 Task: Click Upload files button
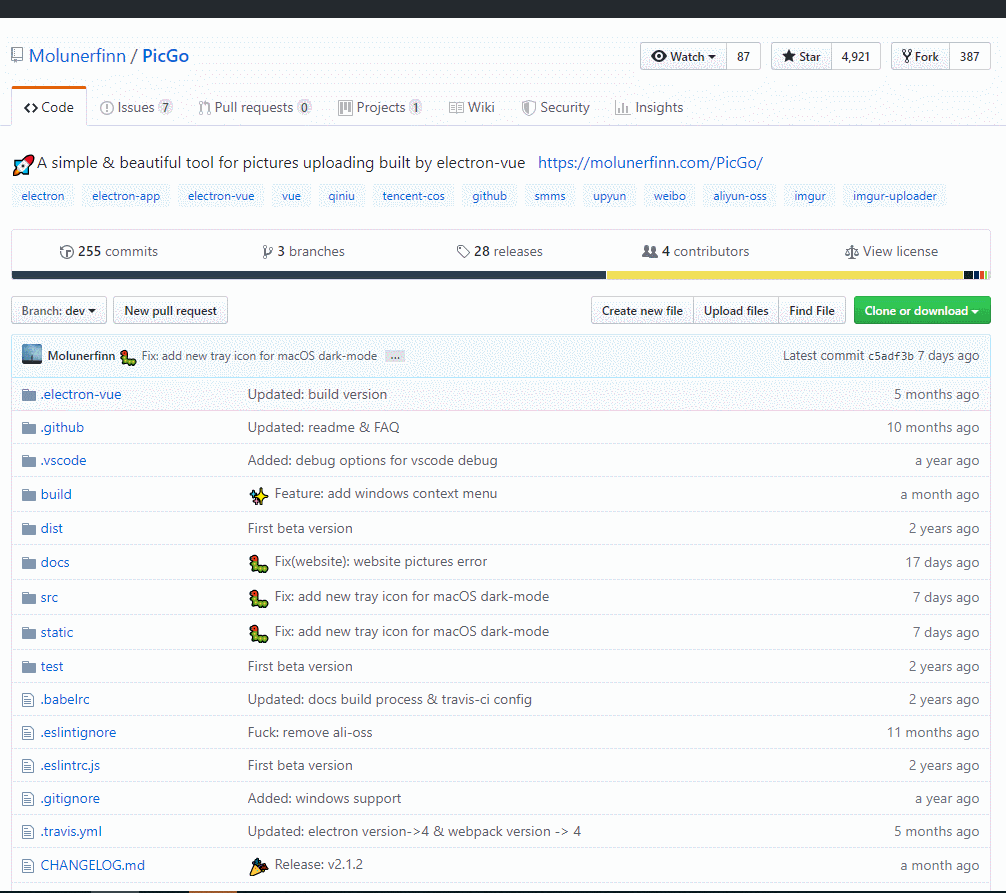[736, 310]
